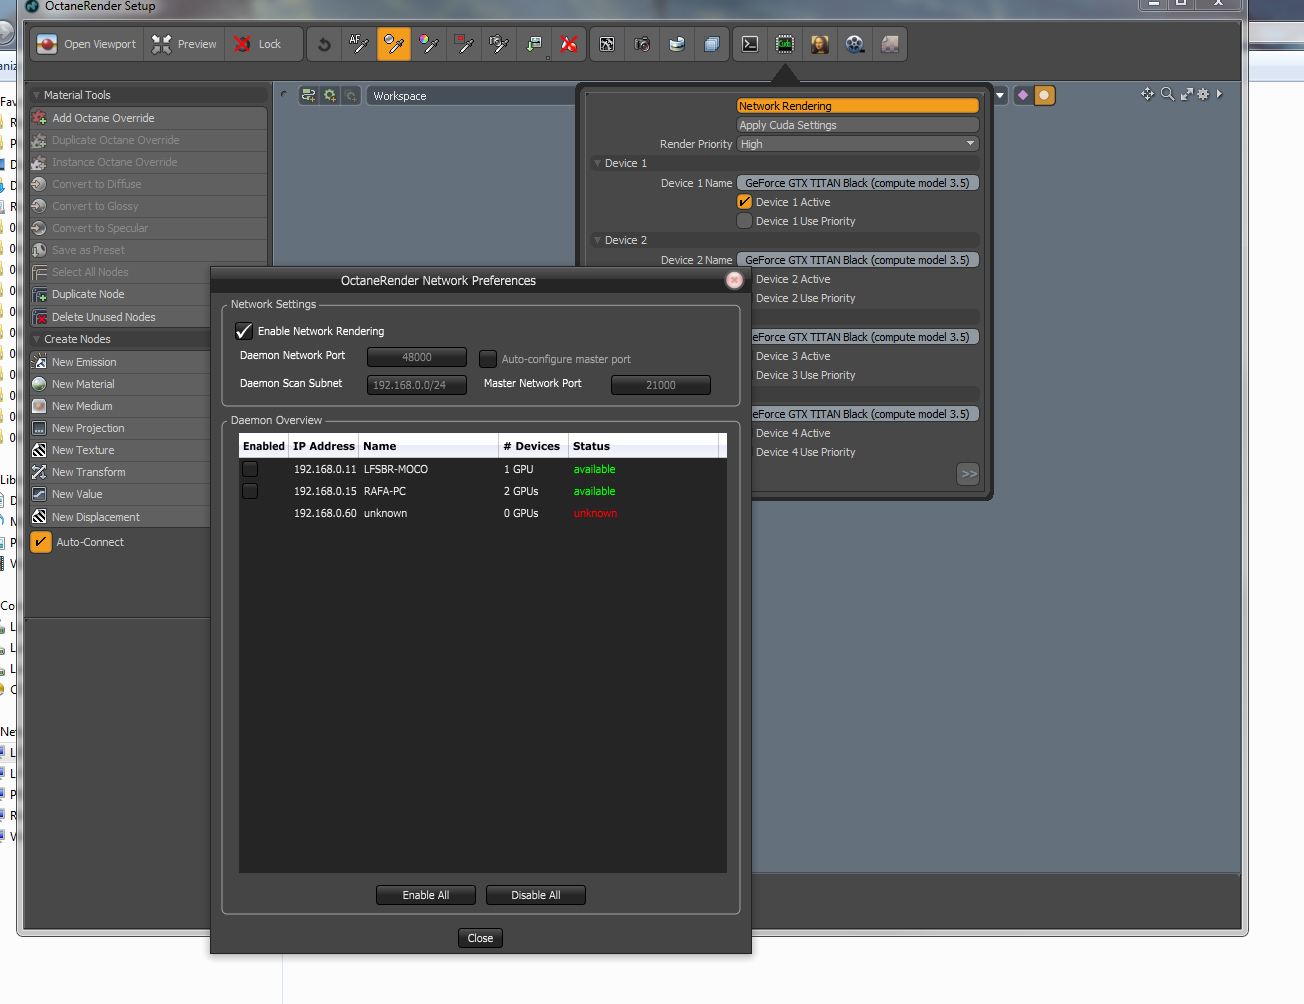Start the Preview render
The height and width of the screenshot is (1004, 1304).
(184, 44)
